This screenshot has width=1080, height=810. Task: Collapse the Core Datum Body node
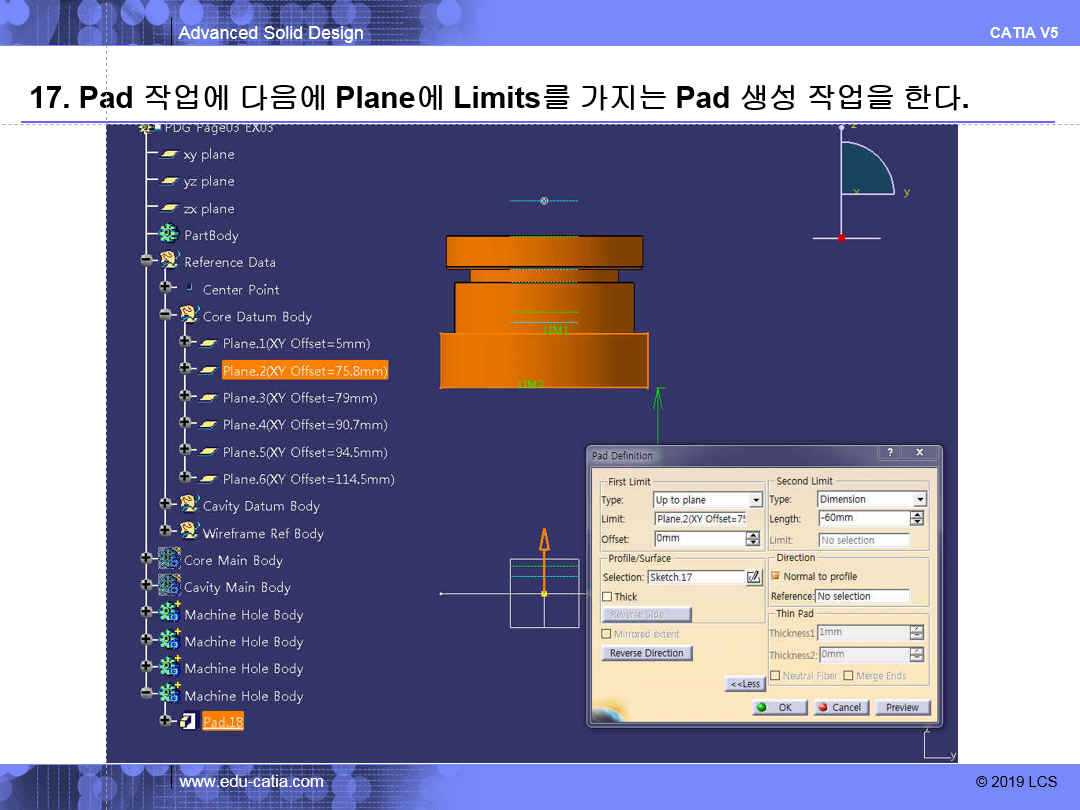[165, 316]
